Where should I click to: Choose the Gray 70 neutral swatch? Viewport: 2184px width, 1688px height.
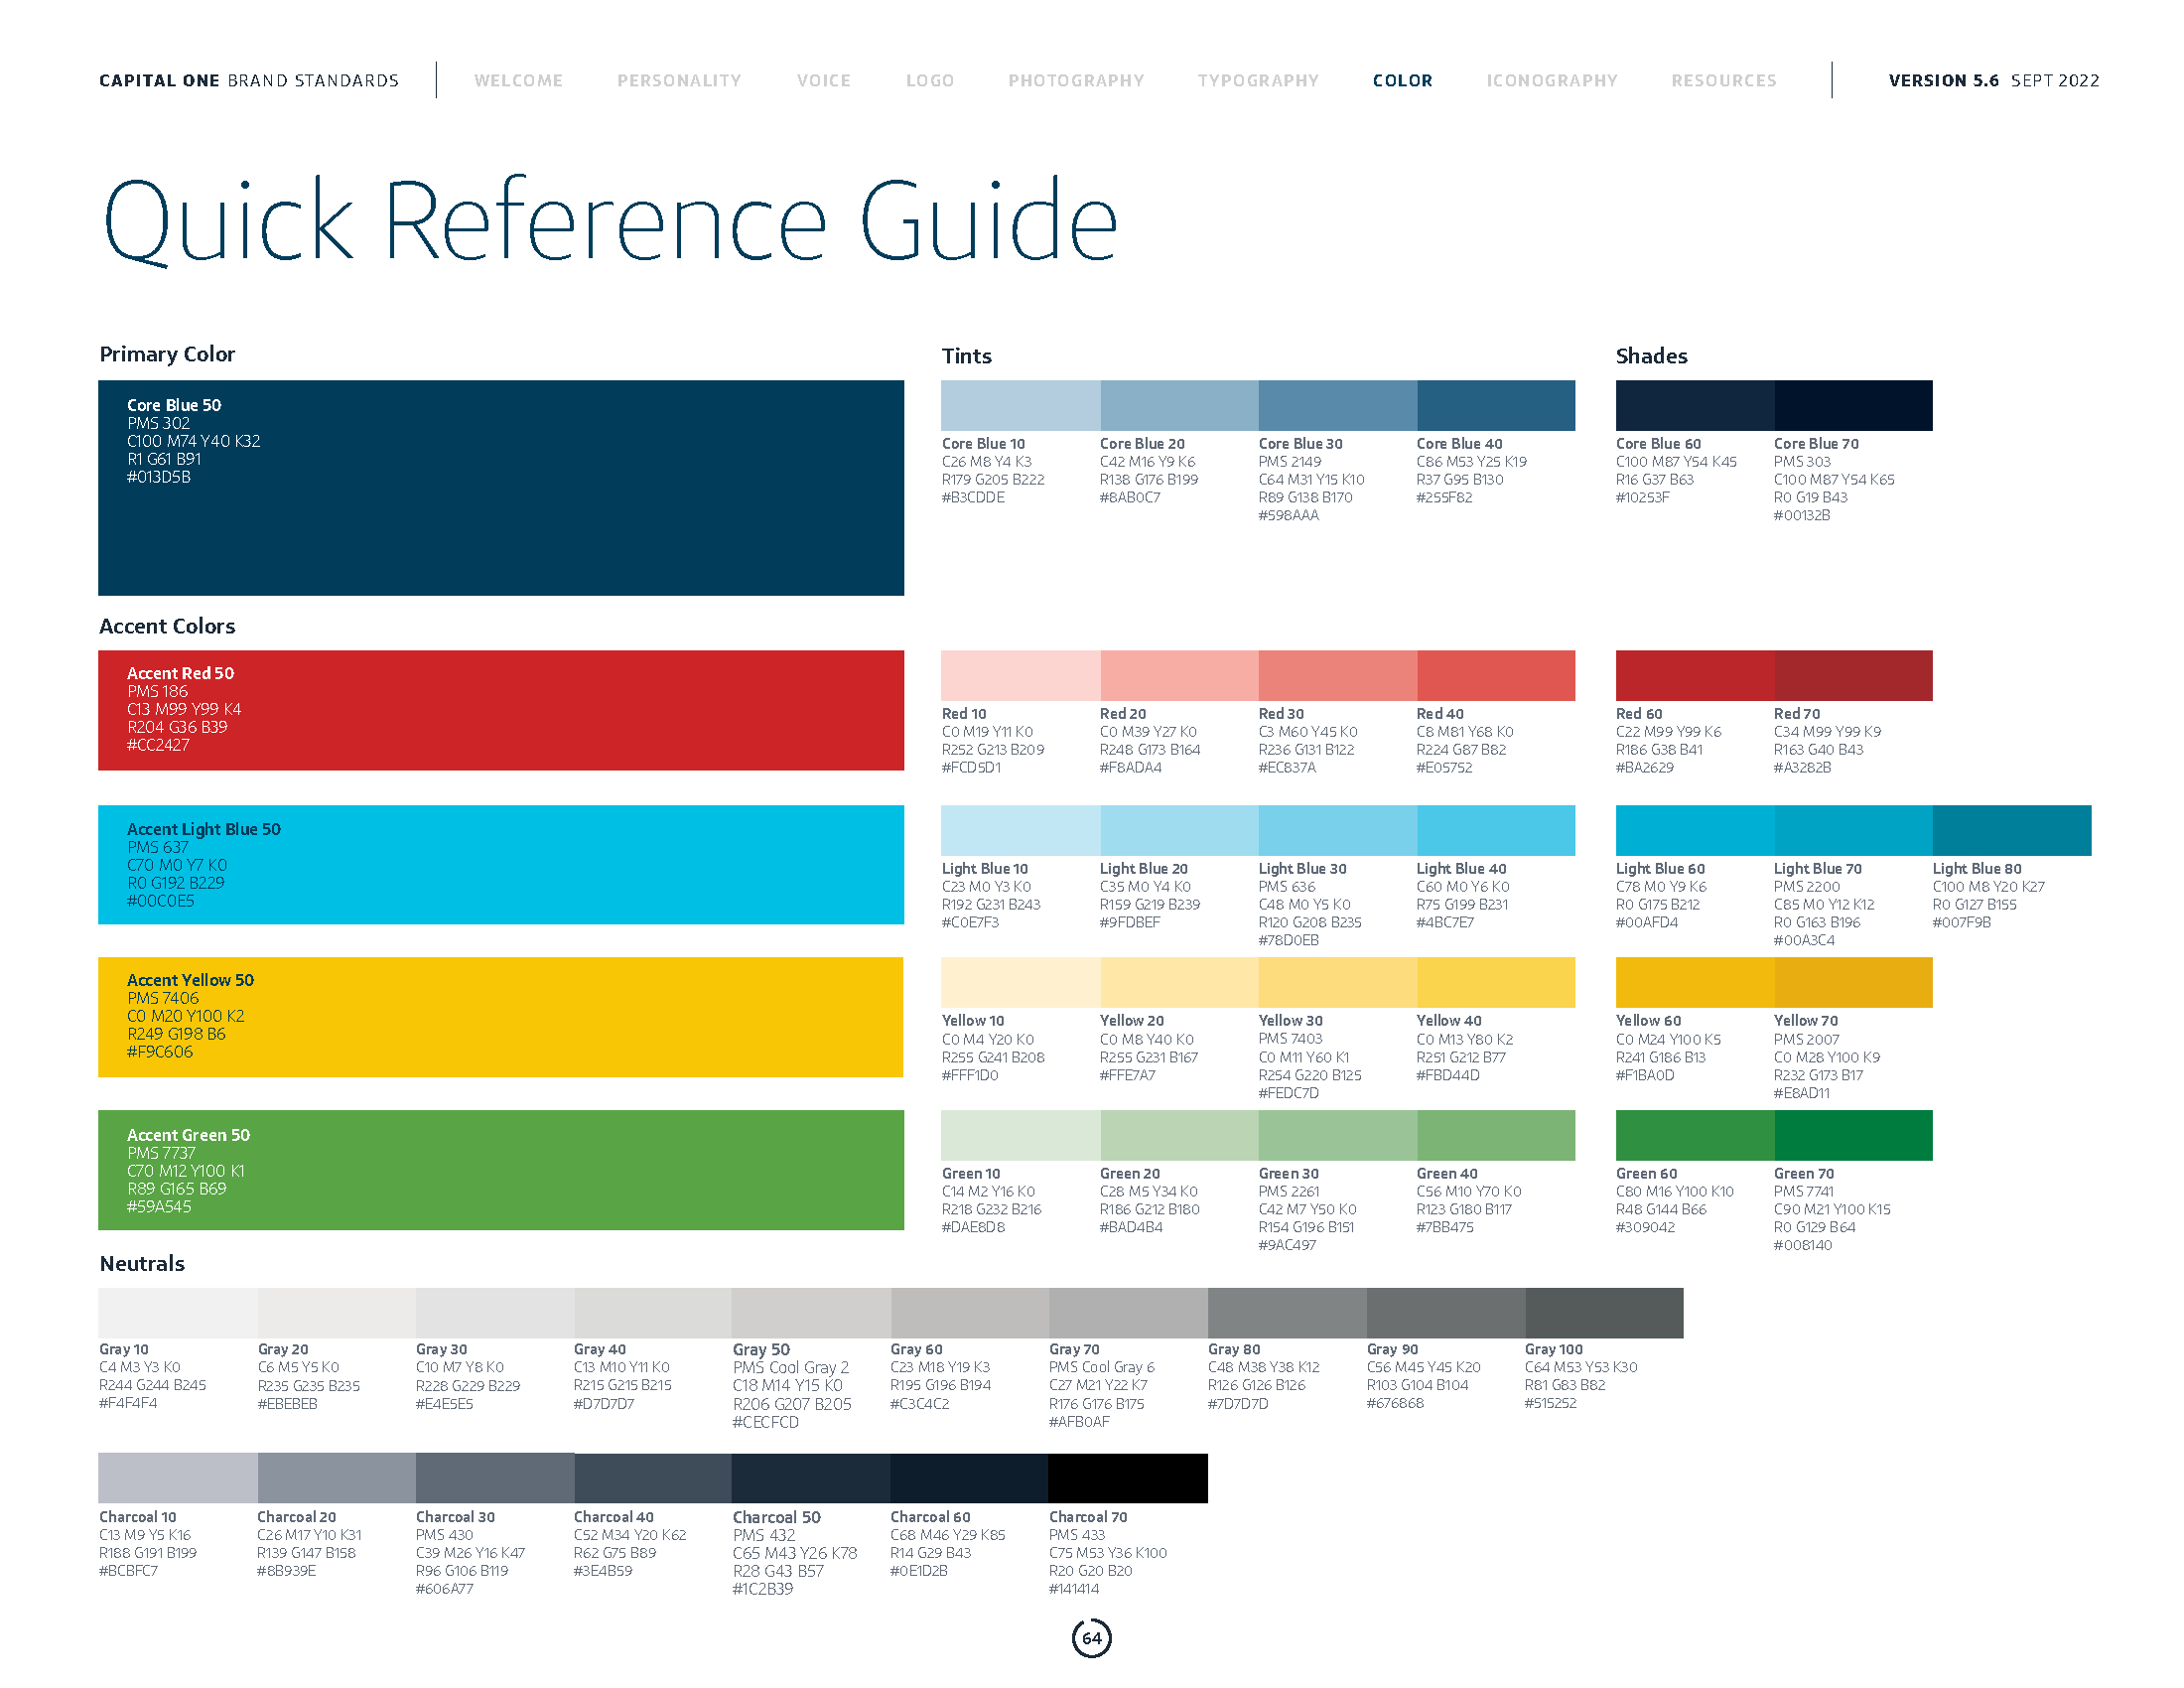[1128, 1313]
